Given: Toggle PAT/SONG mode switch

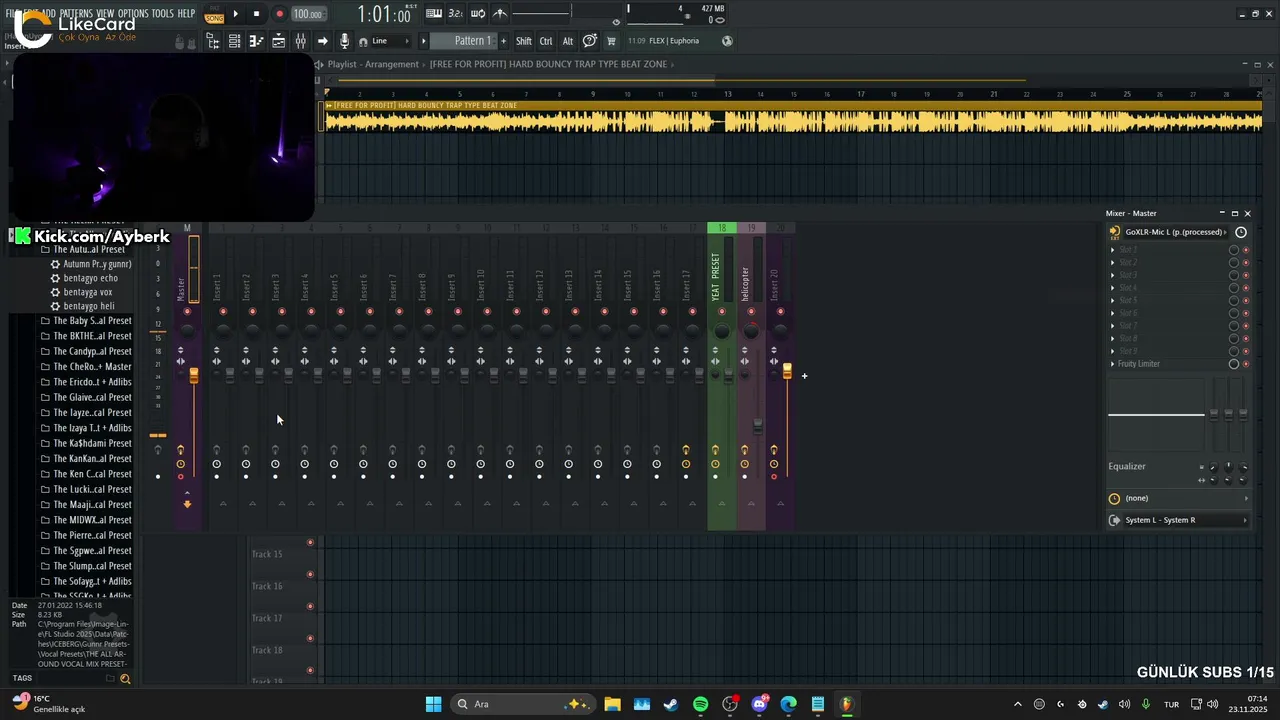Looking at the screenshot, I should pyautogui.click(x=214, y=14).
